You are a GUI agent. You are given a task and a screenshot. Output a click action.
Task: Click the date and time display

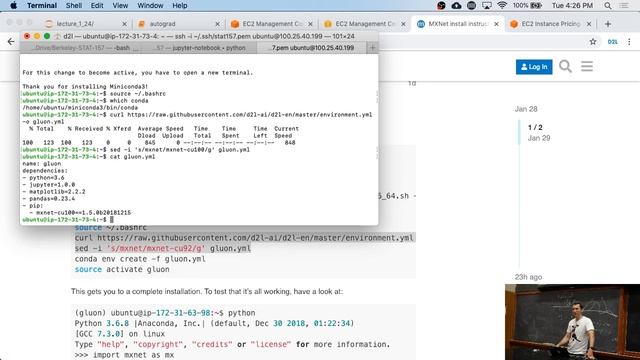point(572,6)
